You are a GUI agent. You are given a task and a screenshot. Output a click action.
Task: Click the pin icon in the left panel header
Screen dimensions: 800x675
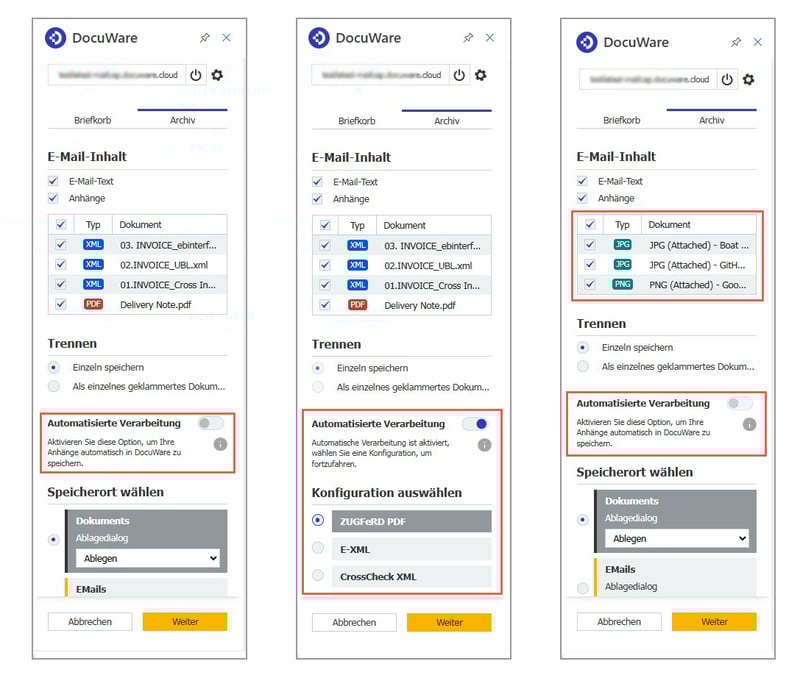[203, 37]
